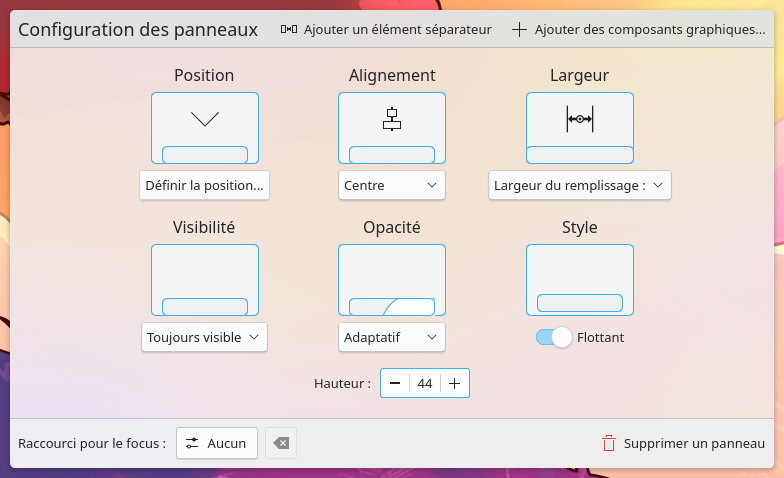The width and height of the screenshot is (784, 478).
Task: Click the Largeur width preview icon
Action: tap(579, 128)
